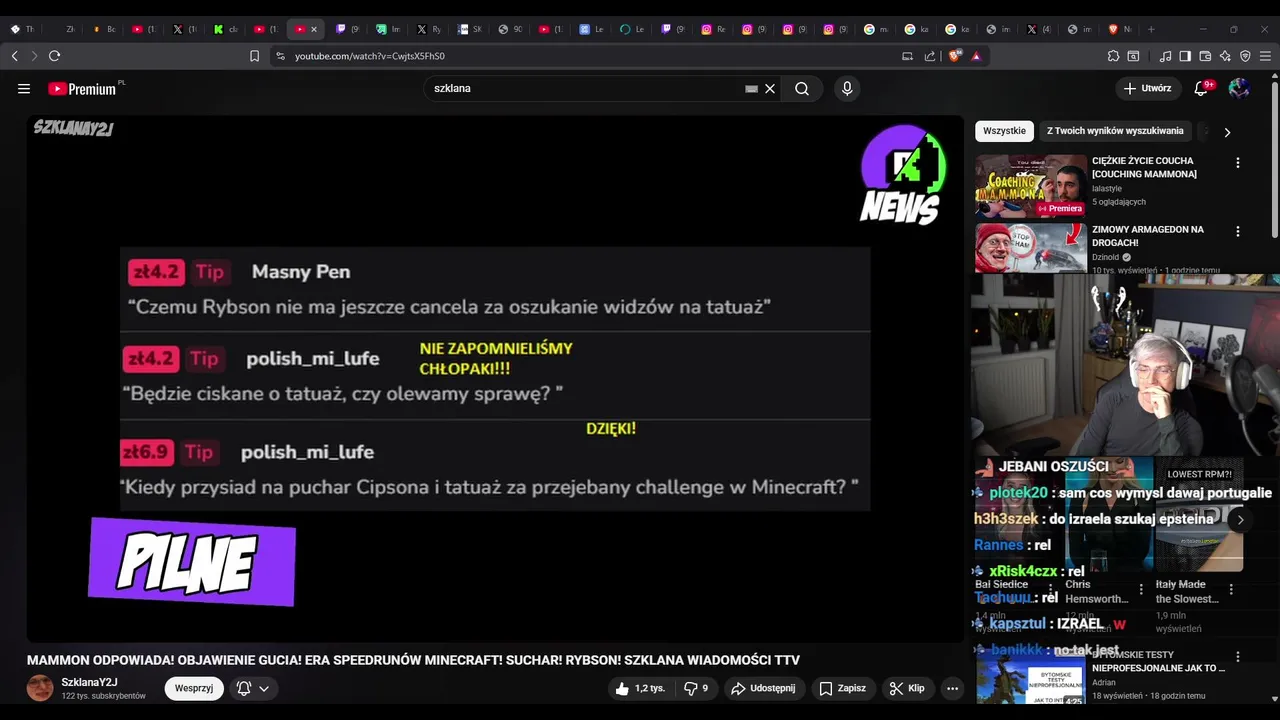Viewport: 1280px width, 720px height.
Task: Open CIĘŻKIE ŻYCIE COUCHA video thumbnail
Action: click(1031, 186)
